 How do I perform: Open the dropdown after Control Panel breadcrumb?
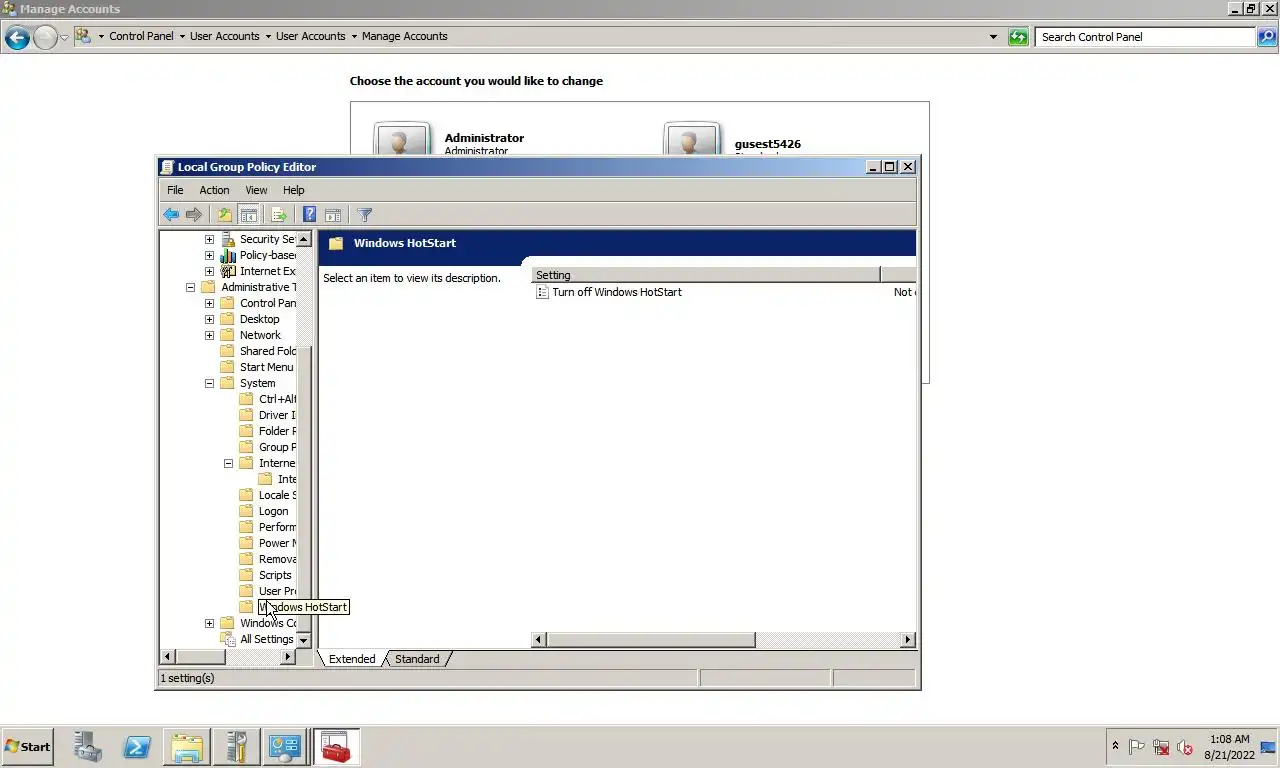pyautogui.click(x=182, y=36)
